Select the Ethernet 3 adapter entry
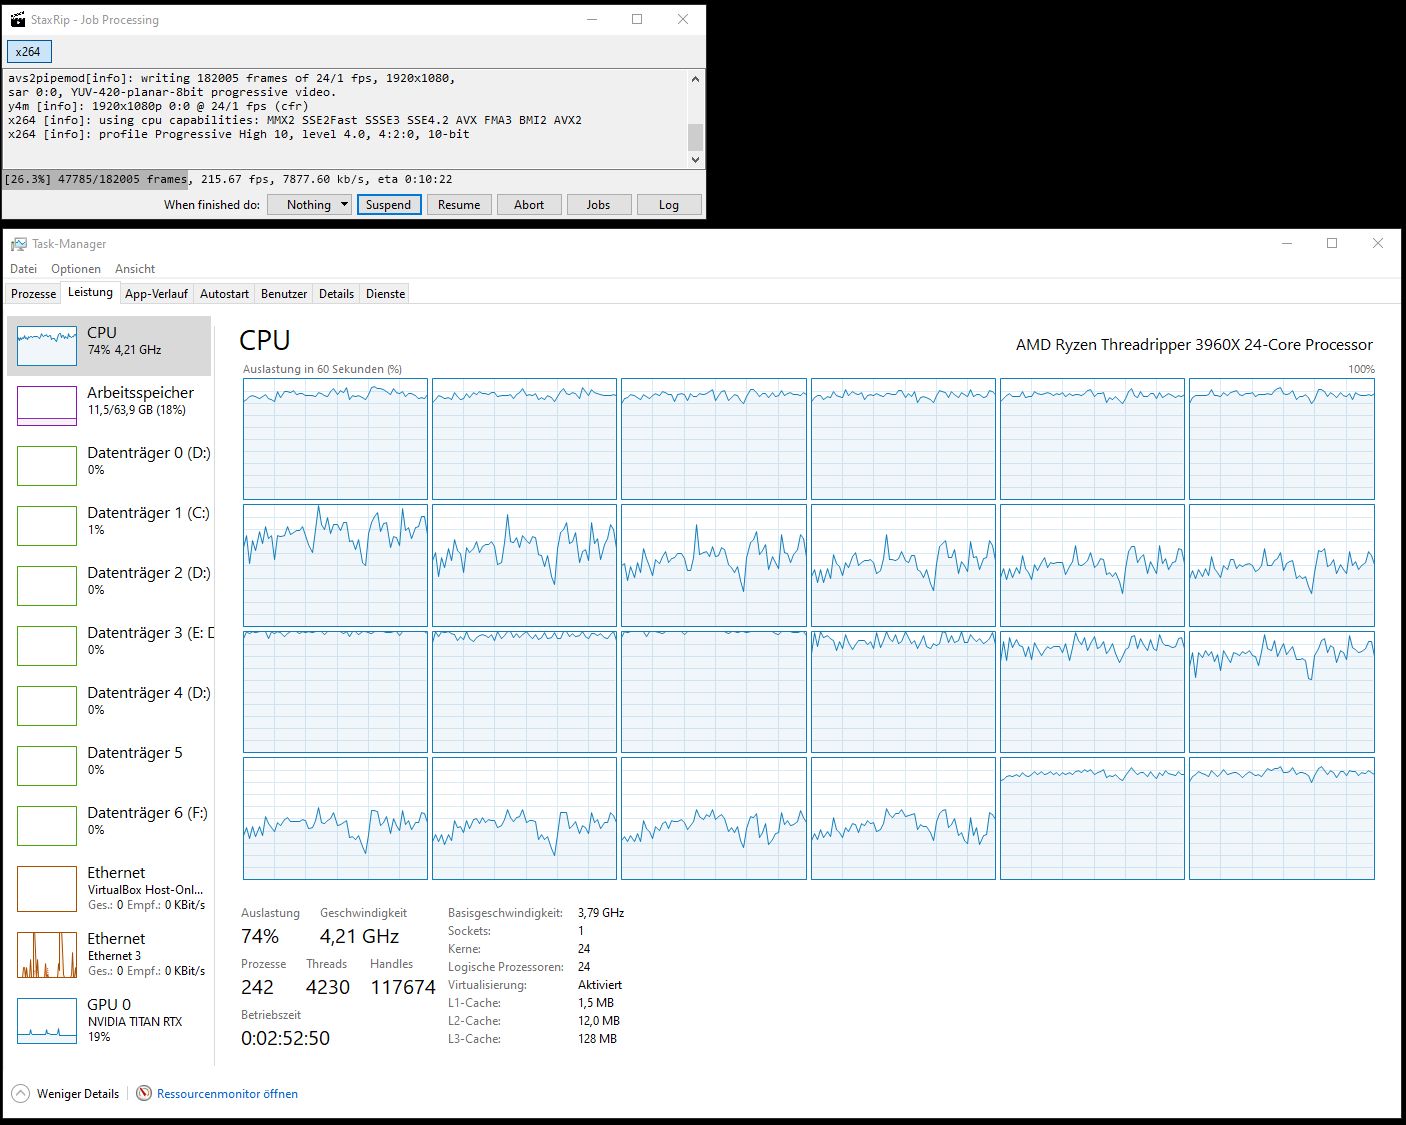Screen dimensions: 1406x1125 [110, 955]
